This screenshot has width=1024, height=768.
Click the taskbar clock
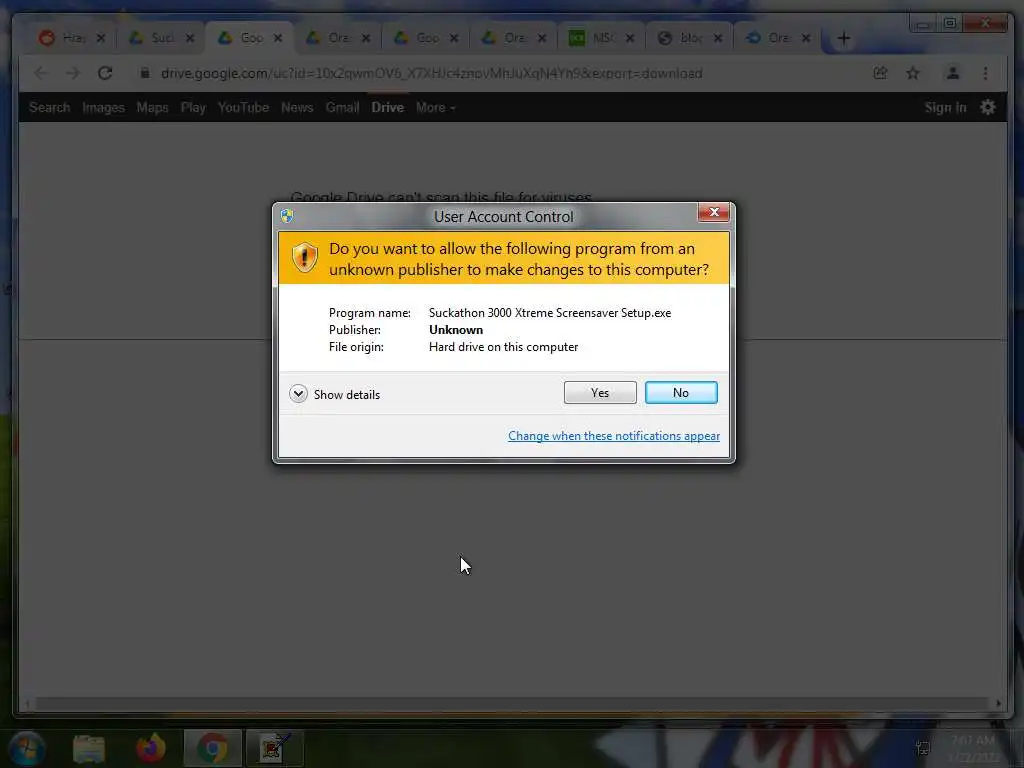(x=972, y=748)
